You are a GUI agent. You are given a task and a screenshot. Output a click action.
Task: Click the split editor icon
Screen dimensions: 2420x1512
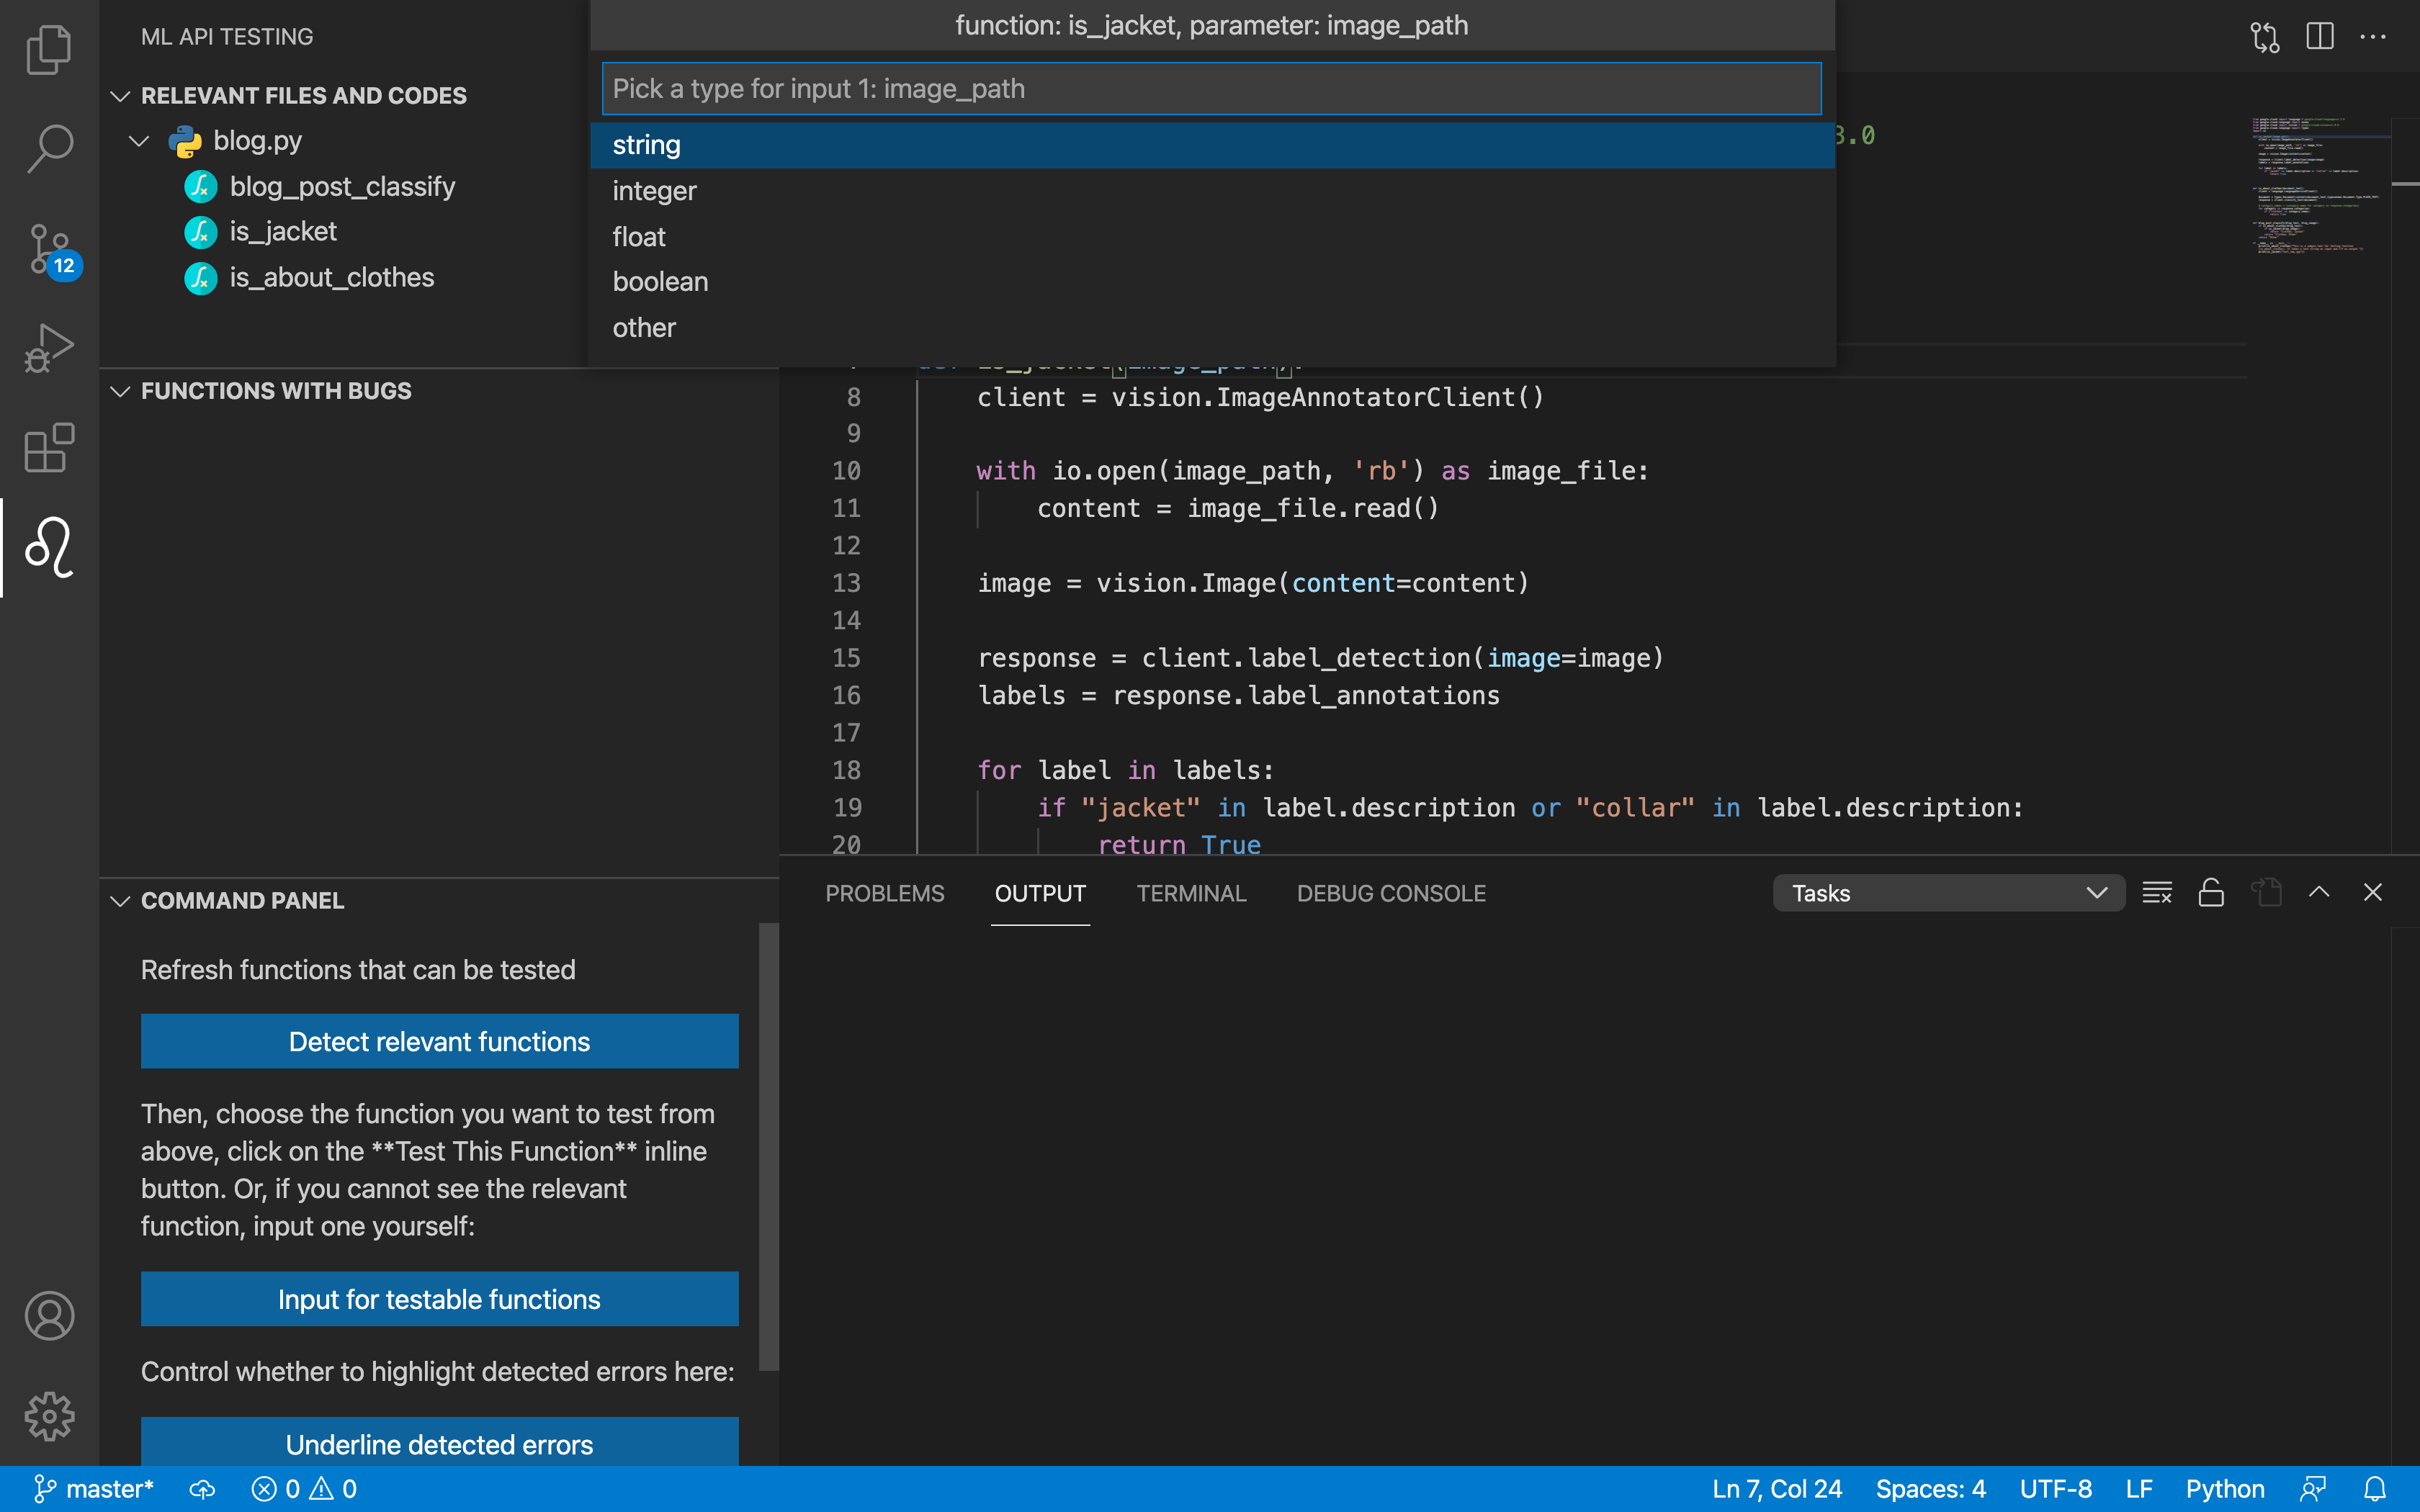pyautogui.click(x=2319, y=37)
